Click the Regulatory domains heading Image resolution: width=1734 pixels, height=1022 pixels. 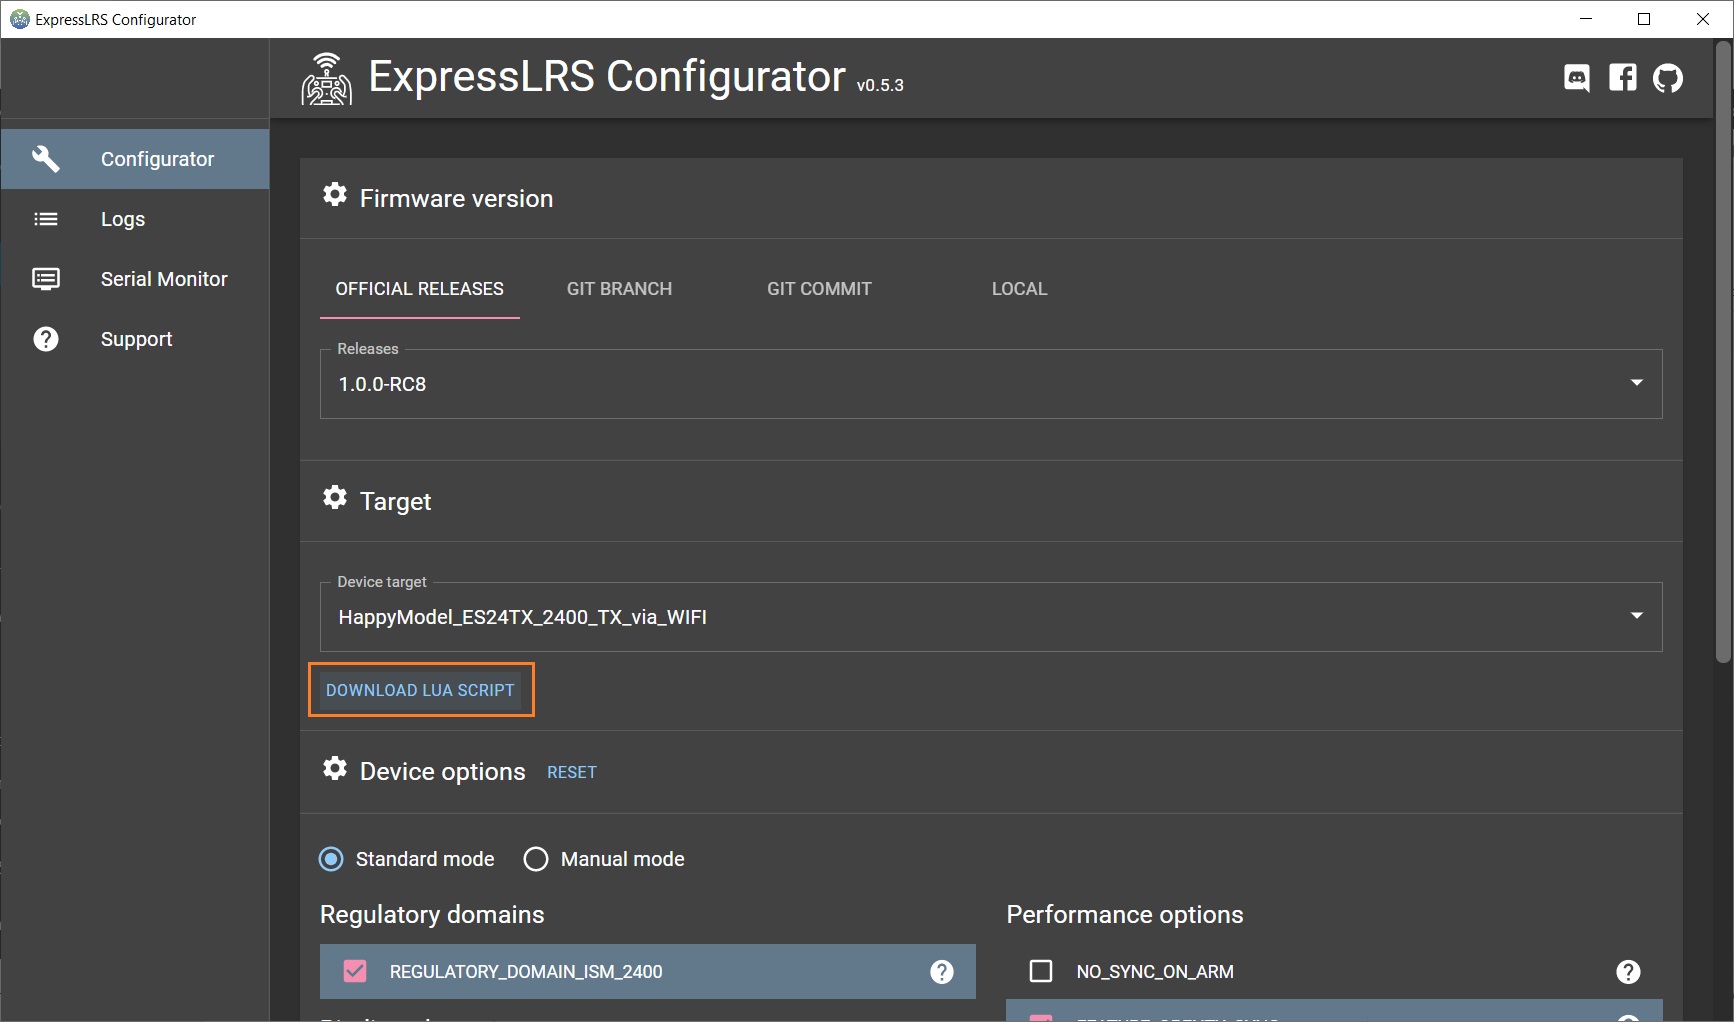[432, 915]
